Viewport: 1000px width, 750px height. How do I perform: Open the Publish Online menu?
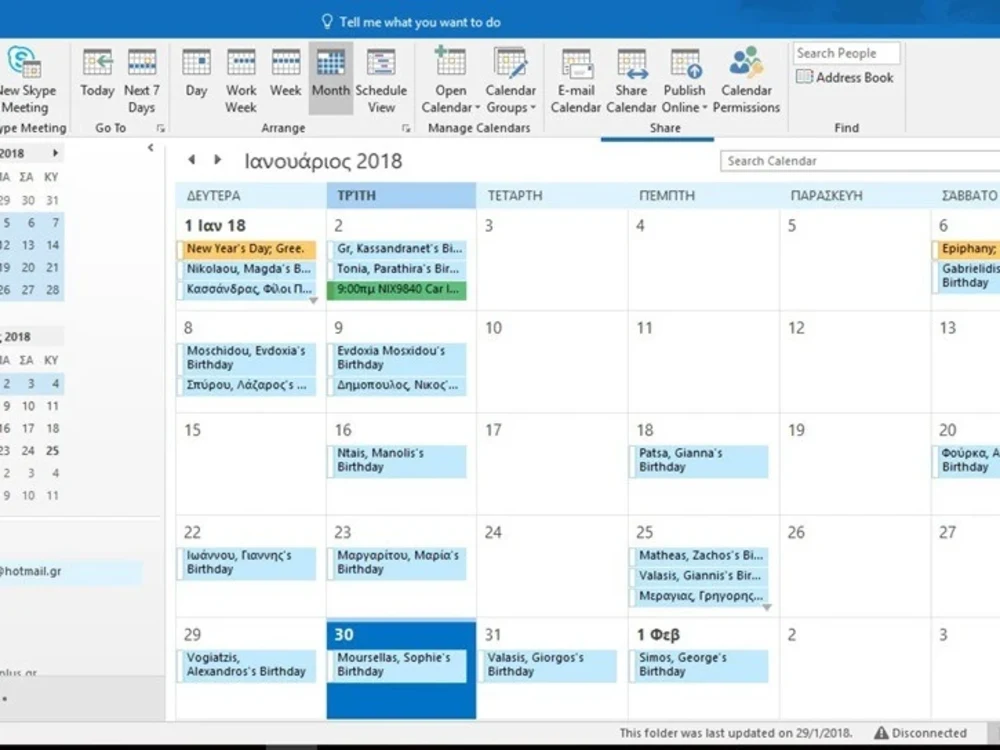[684, 80]
